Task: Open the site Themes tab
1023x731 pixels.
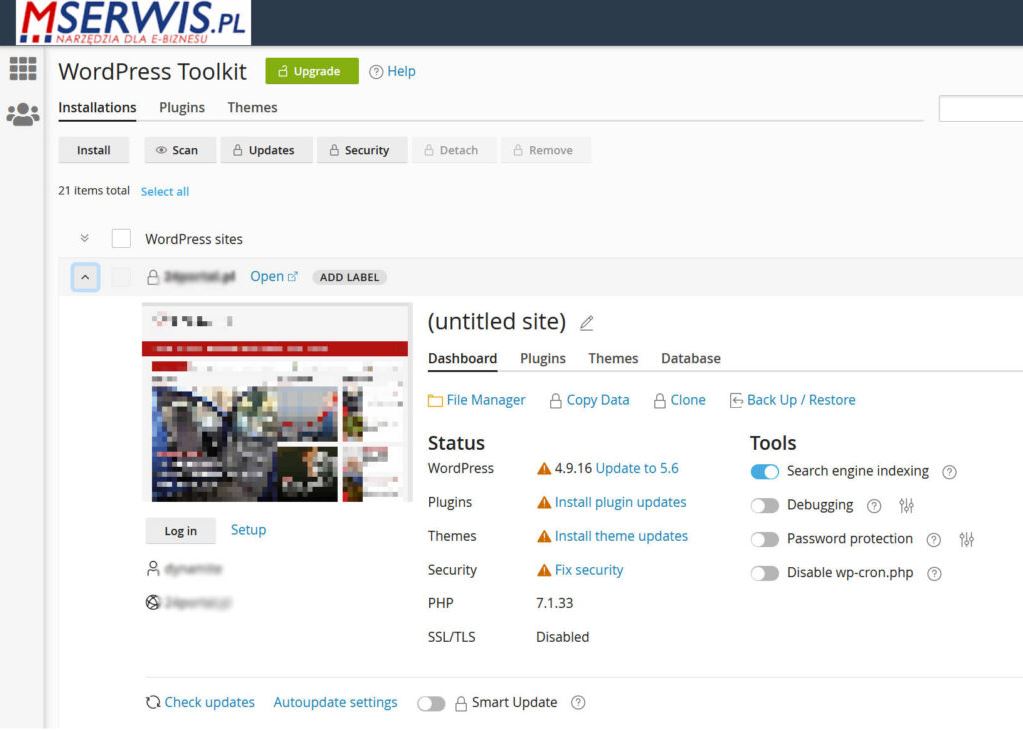Action: coord(613,359)
